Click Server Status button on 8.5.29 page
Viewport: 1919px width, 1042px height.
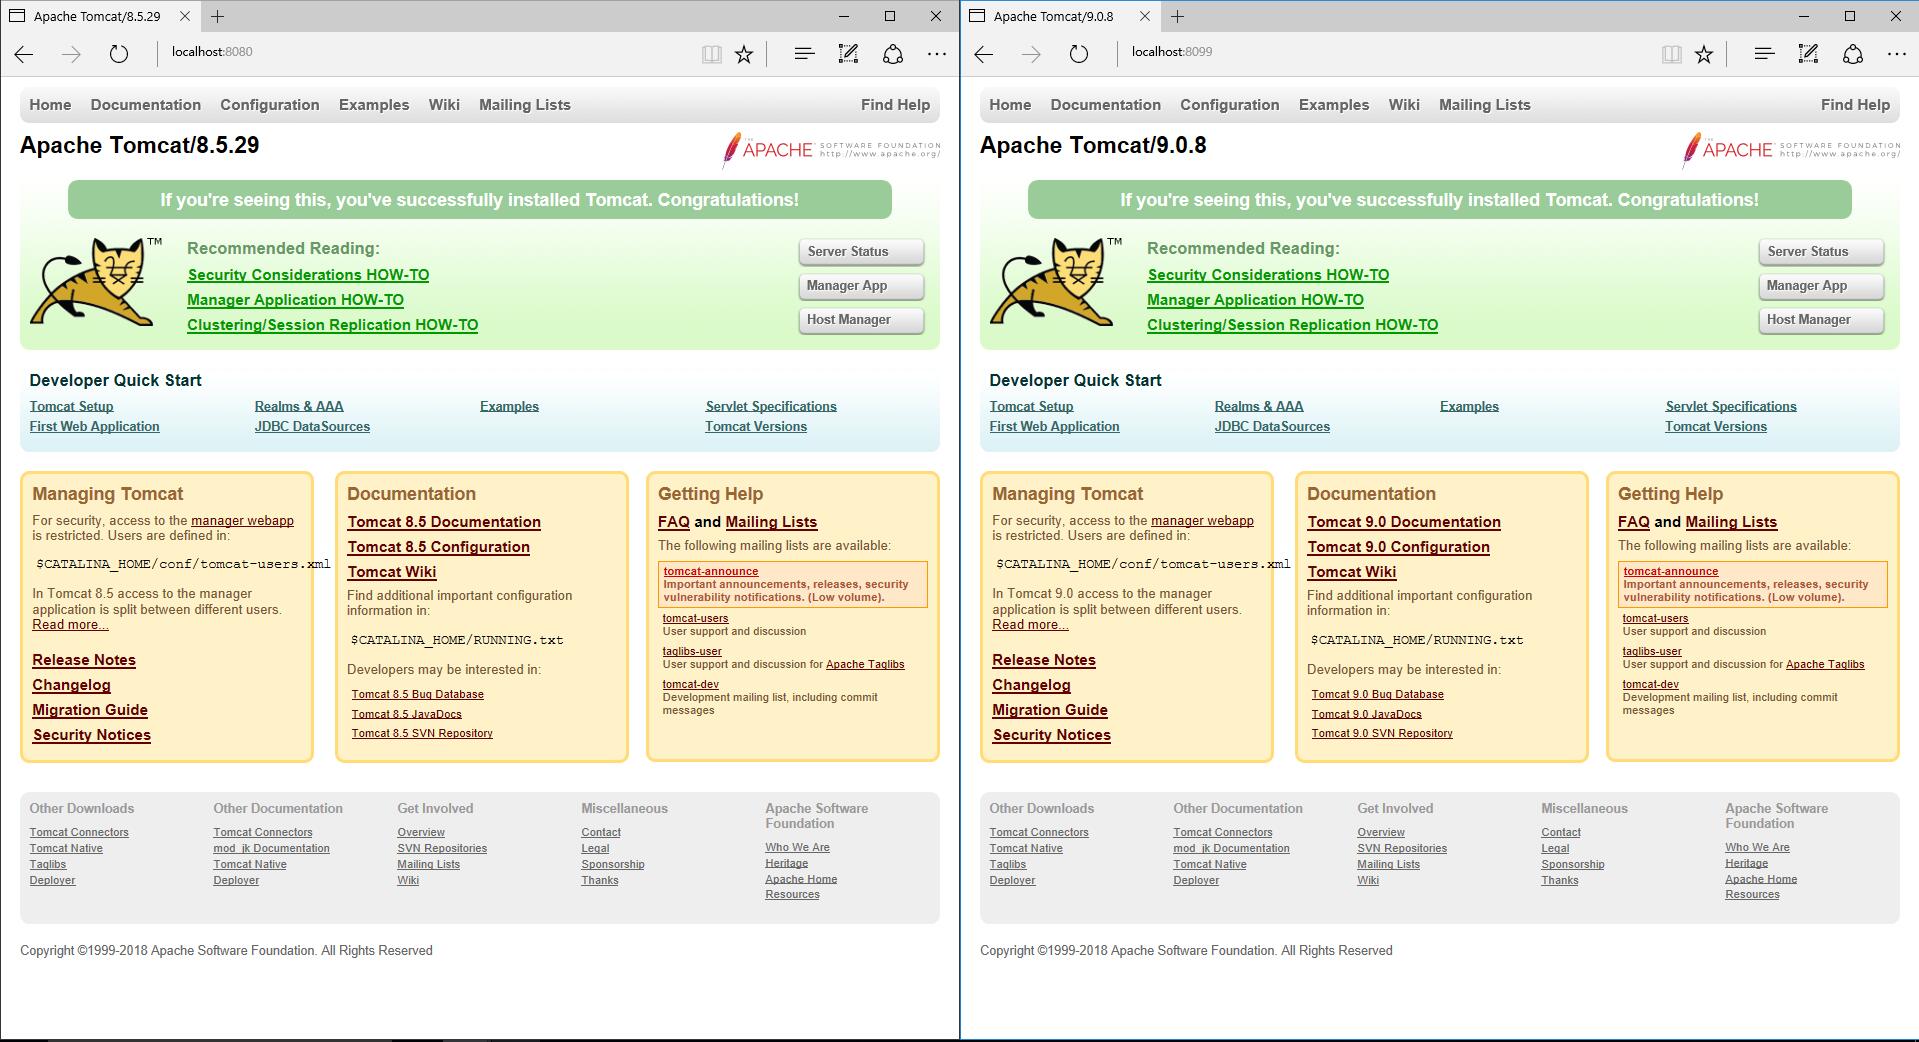860,252
